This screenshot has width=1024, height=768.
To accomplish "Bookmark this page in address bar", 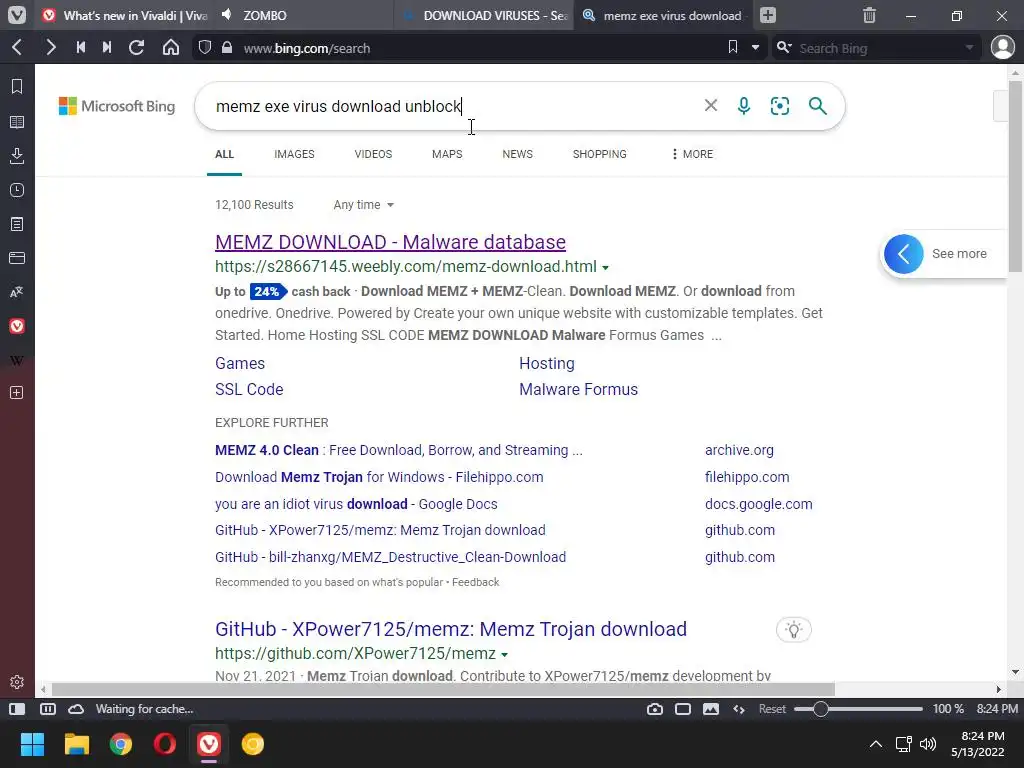I will (733, 47).
